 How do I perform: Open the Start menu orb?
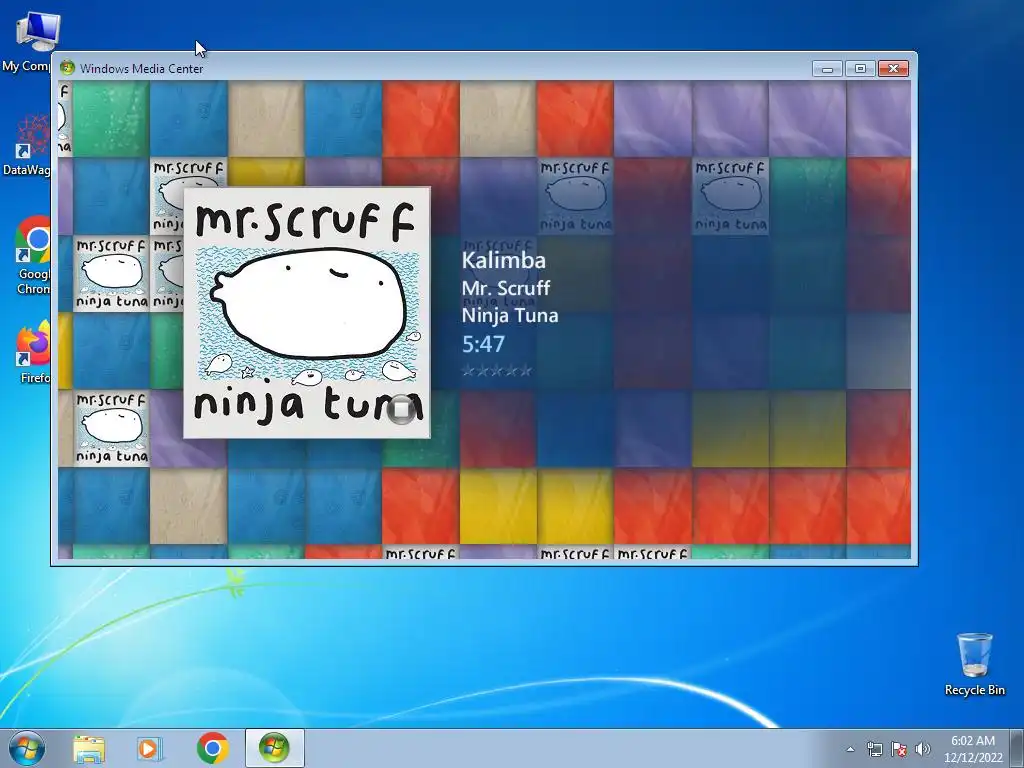[27, 748]
